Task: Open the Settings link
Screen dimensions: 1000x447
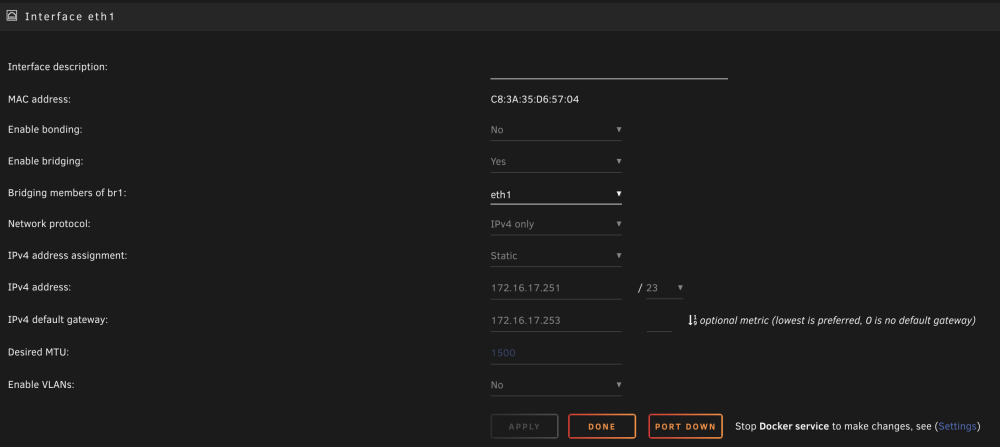Action: pyautogui.click(x=957, y=426)
